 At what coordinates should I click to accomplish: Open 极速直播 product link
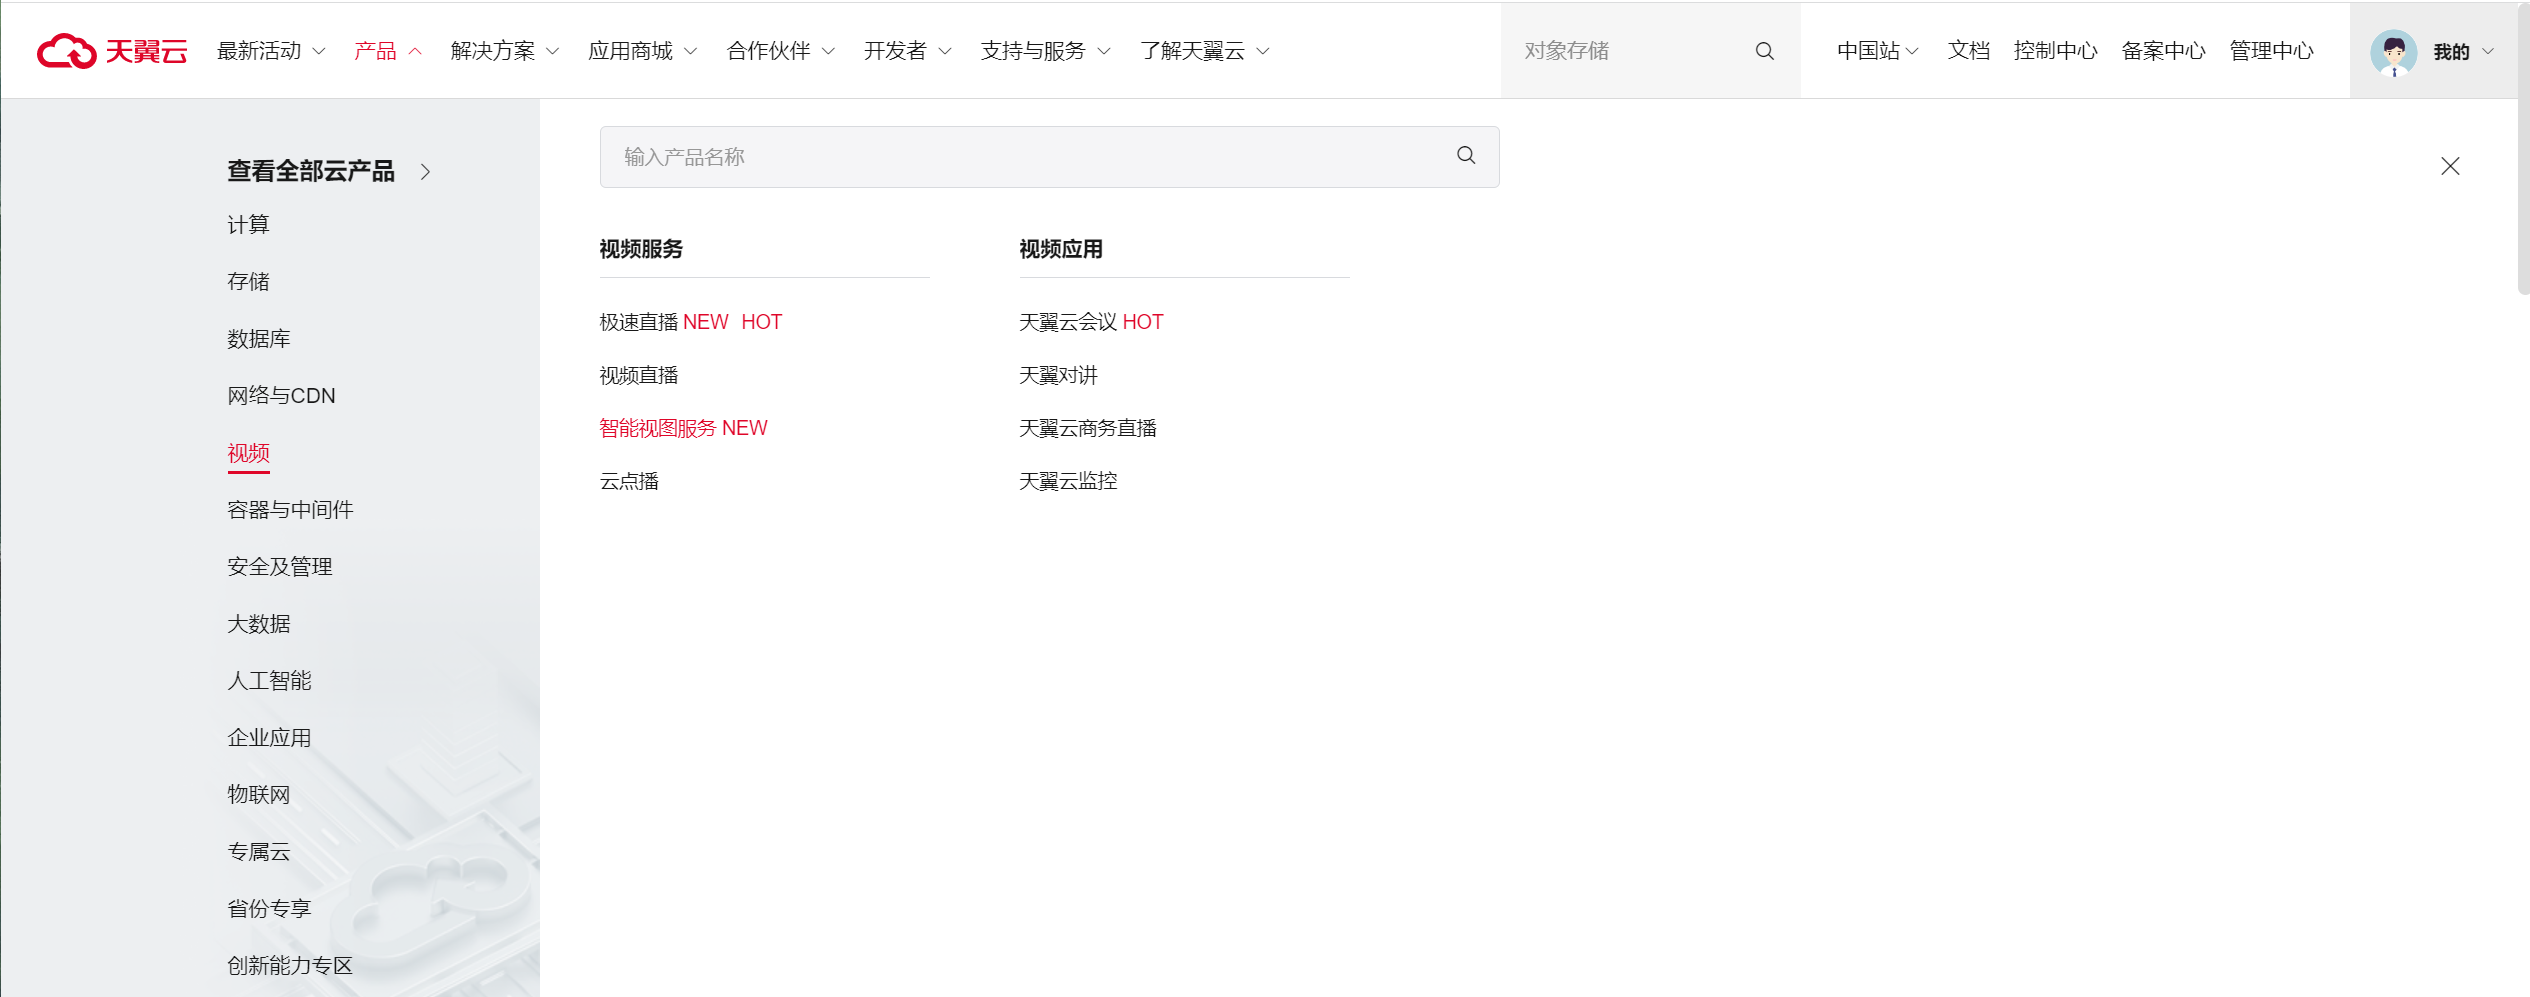[x=639, y=322]
